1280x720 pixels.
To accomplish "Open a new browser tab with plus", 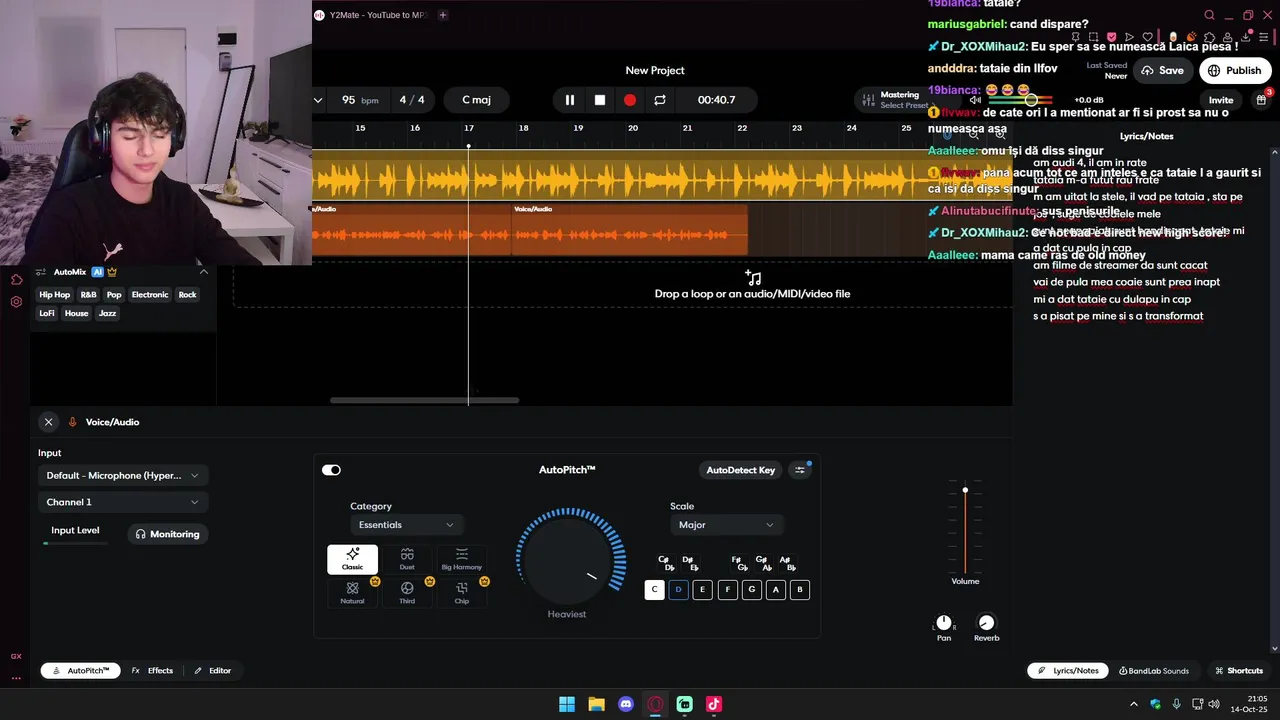I will pos(443,15).
